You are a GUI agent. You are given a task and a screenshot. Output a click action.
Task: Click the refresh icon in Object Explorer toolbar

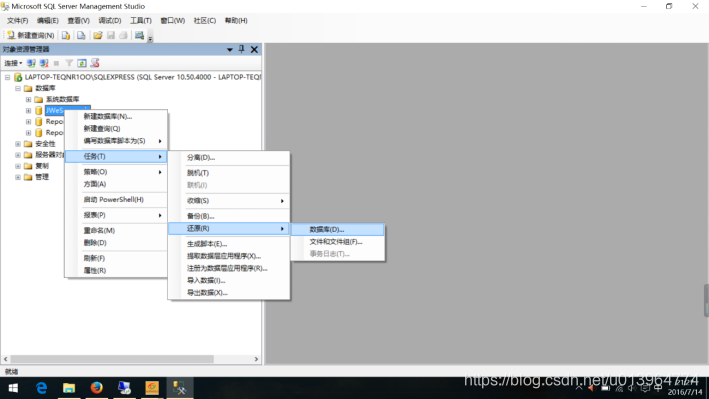[82, 63]
